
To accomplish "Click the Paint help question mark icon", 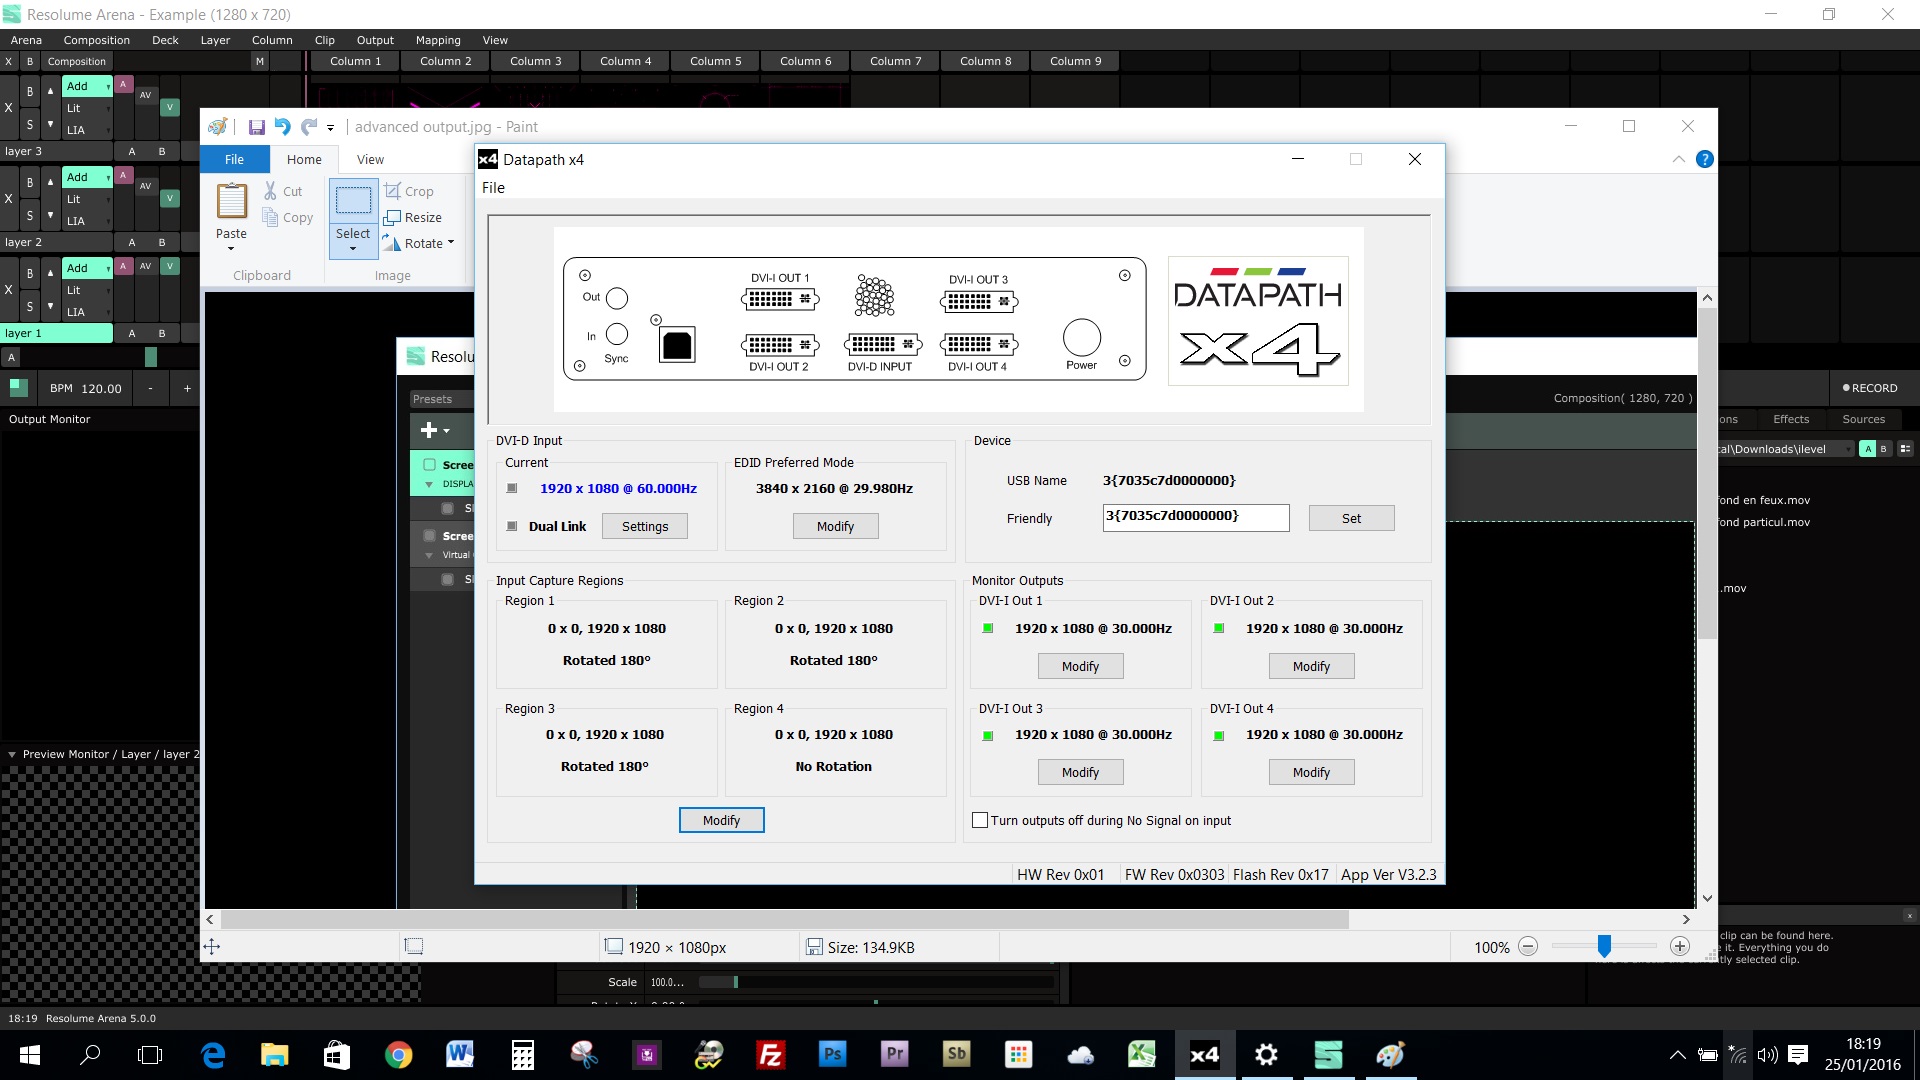I will pyautogui.click(x=1705, y=159).
